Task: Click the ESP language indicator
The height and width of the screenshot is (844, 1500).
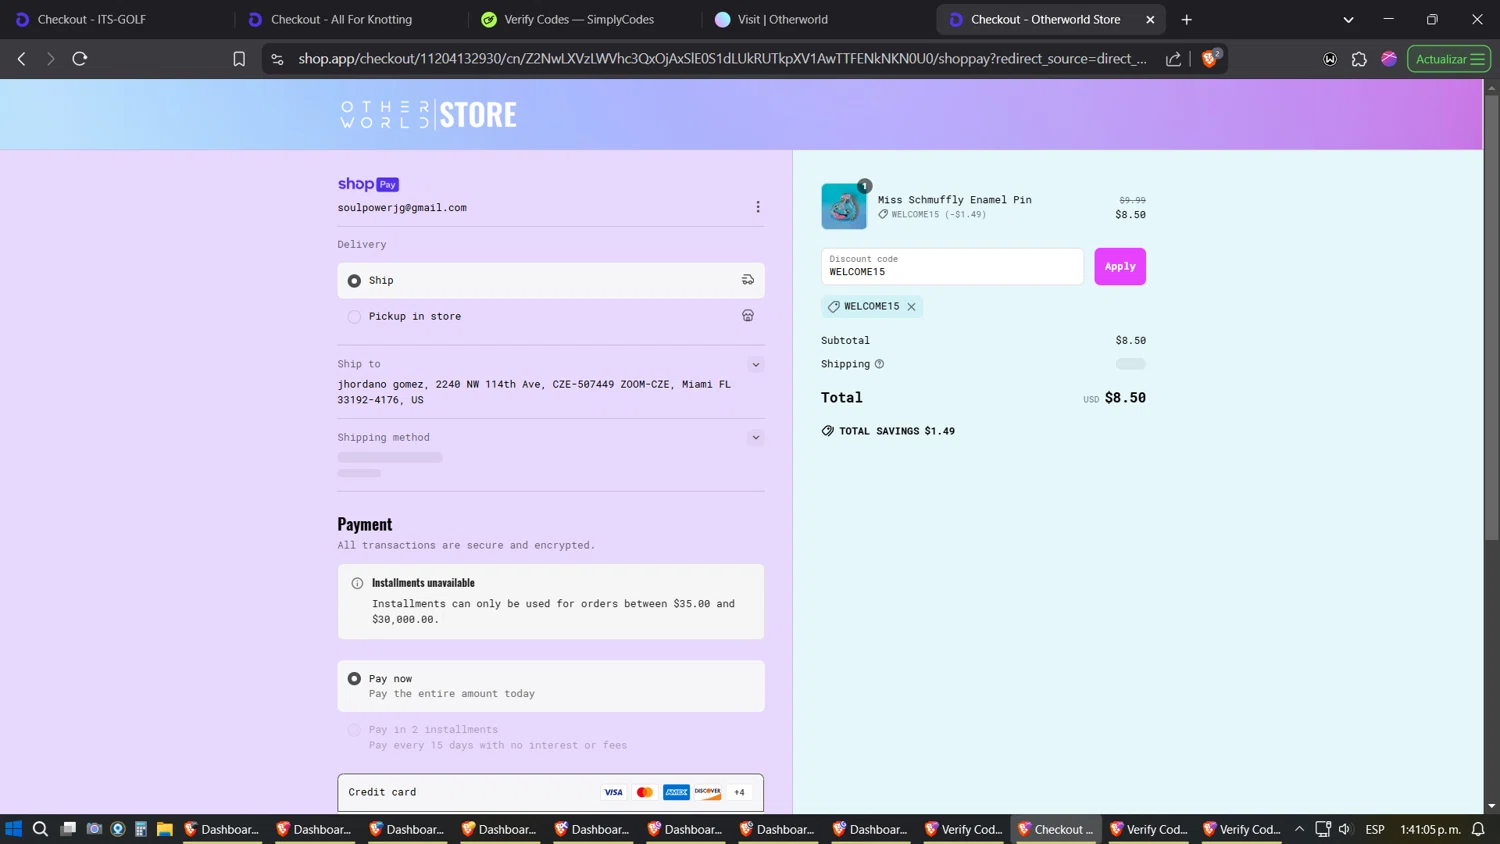Action: tap(1375, 829)
